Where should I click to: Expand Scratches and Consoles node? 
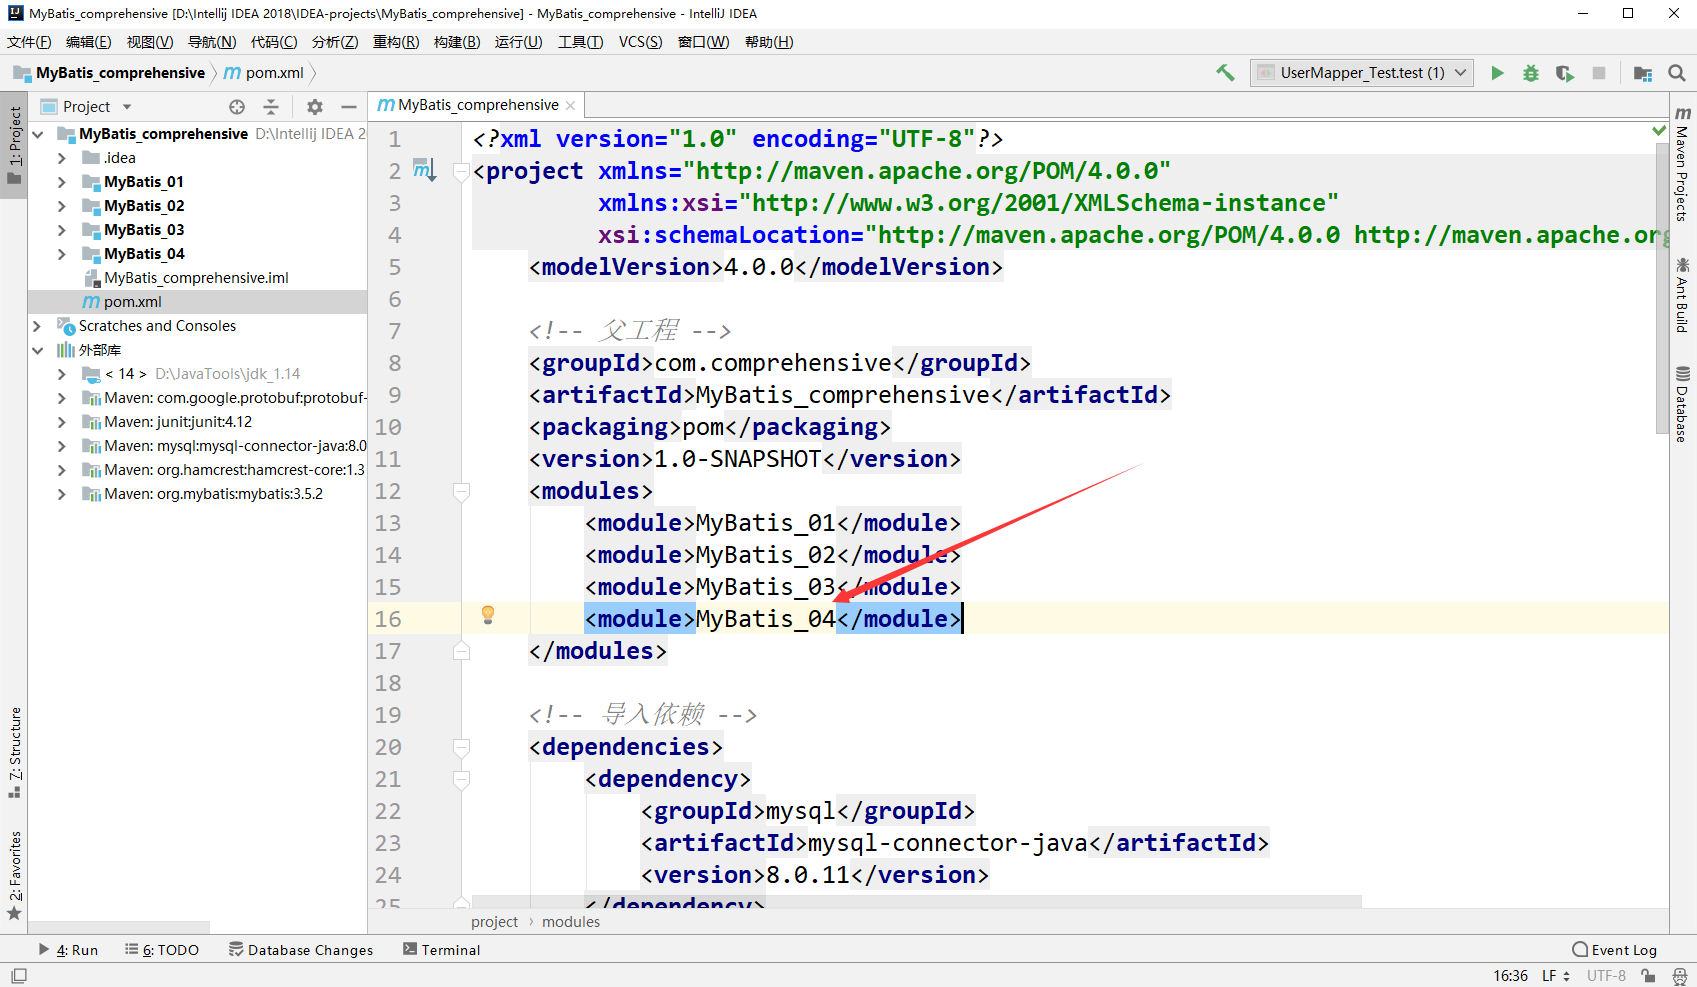[38, 326]
